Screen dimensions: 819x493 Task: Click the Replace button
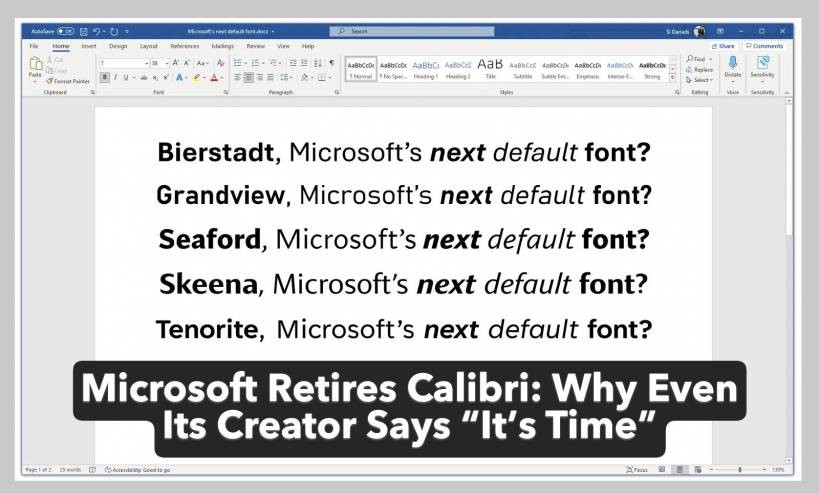700,69
